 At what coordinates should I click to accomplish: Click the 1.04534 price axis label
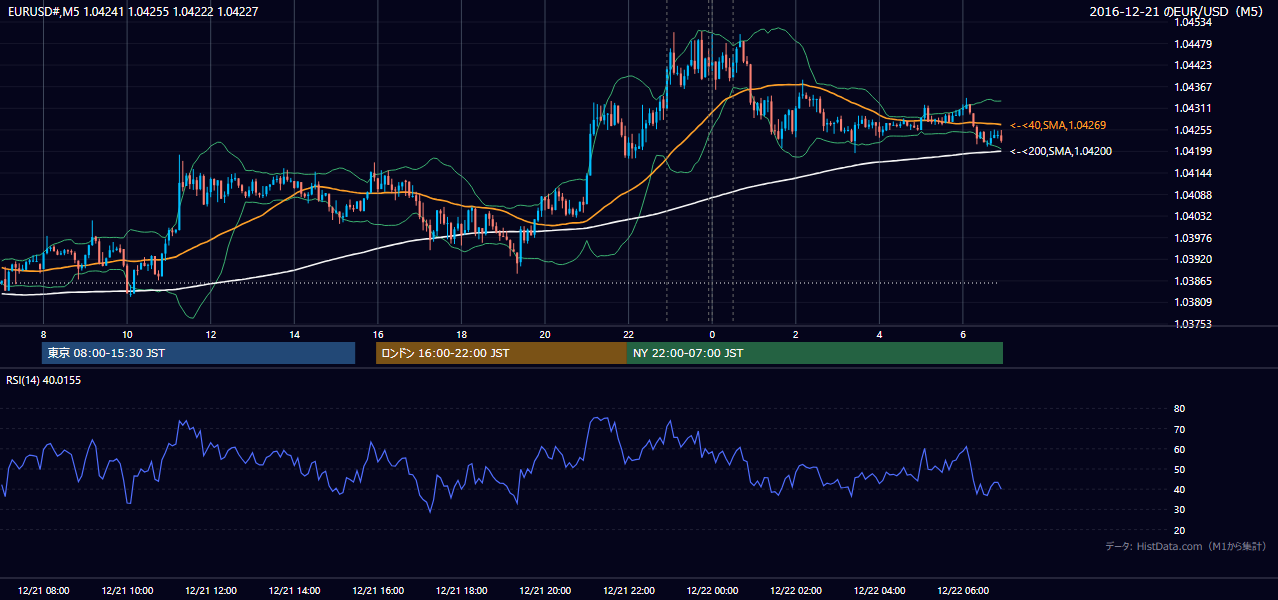click(1193, 22)
